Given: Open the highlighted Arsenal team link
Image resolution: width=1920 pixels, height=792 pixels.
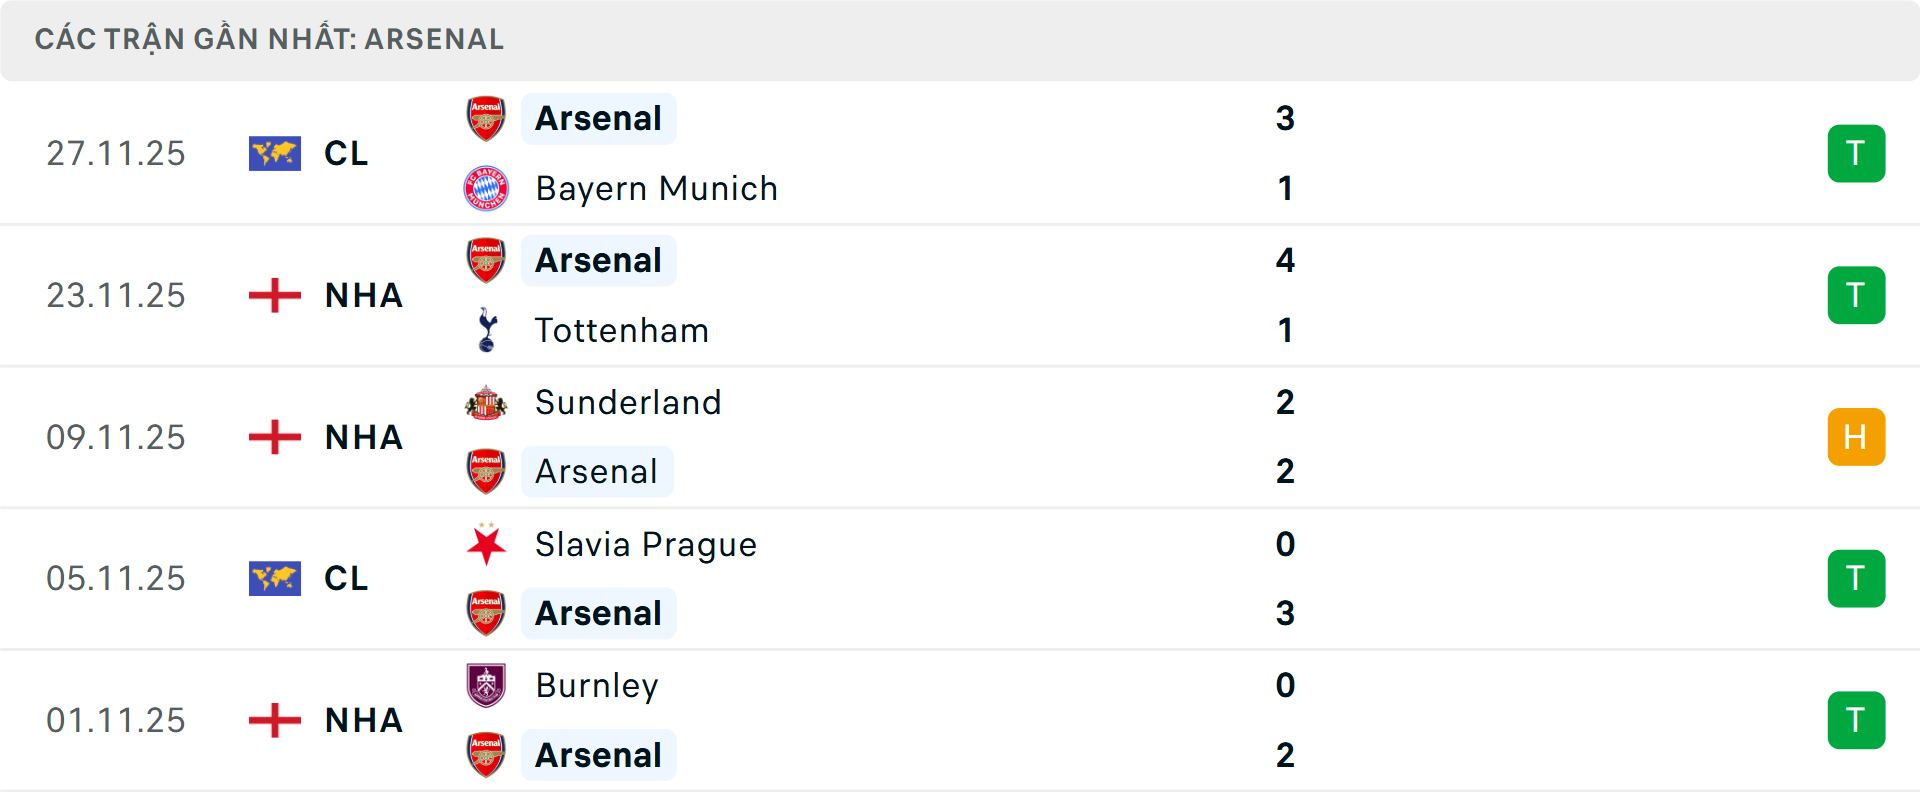Looking at the screenshot, I should click(598, 117).
